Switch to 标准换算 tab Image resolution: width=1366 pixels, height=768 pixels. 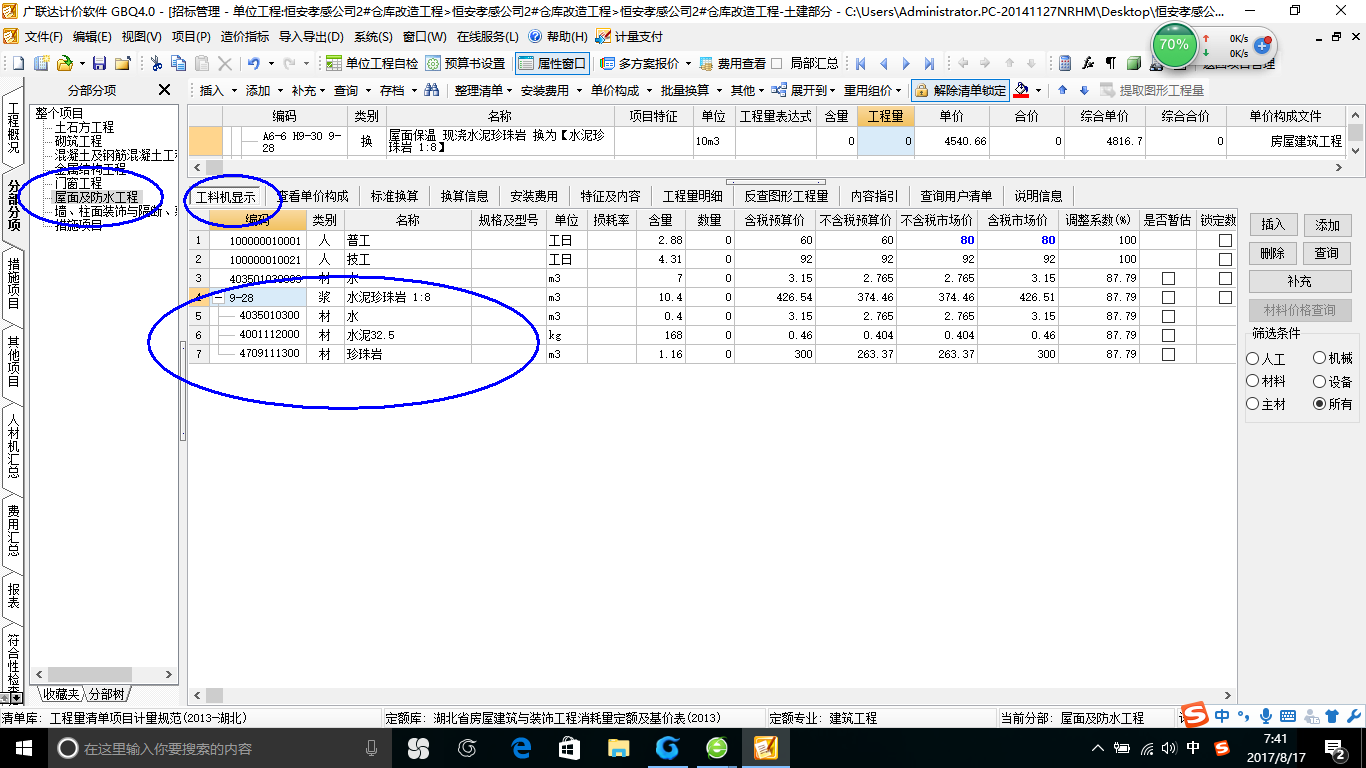click(394, 196)
